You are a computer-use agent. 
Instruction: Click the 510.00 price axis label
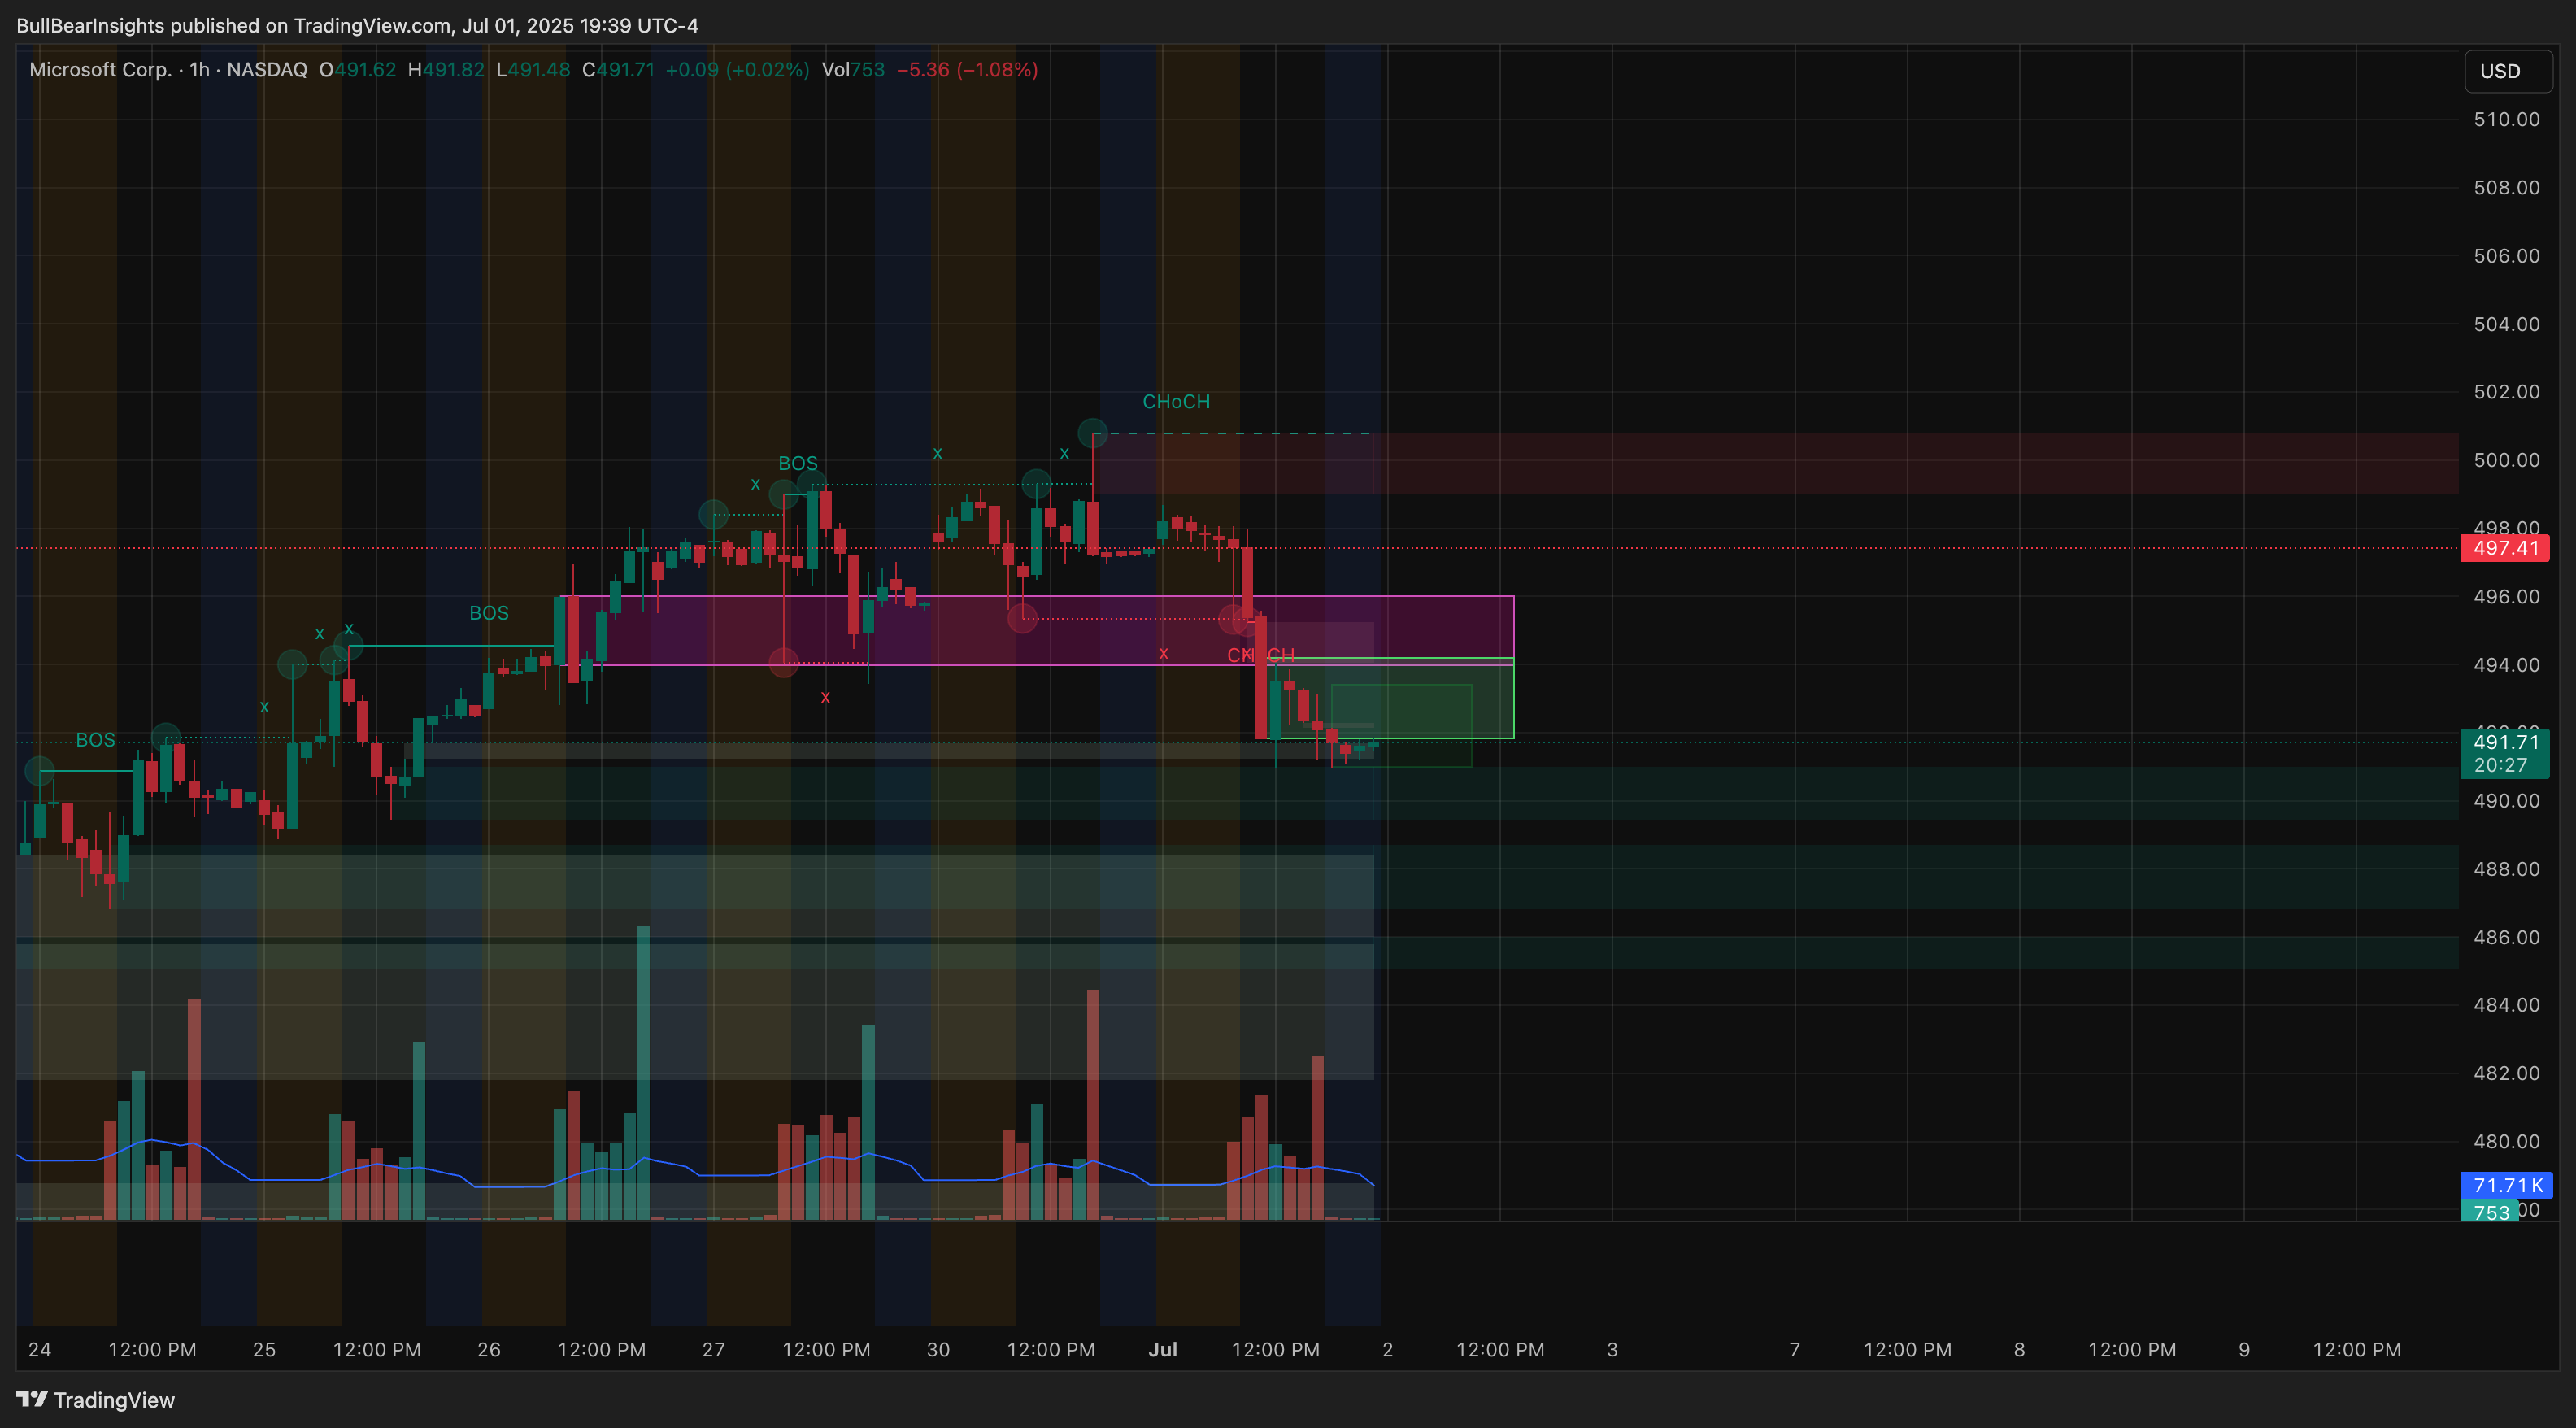[x=2506, y=120]
